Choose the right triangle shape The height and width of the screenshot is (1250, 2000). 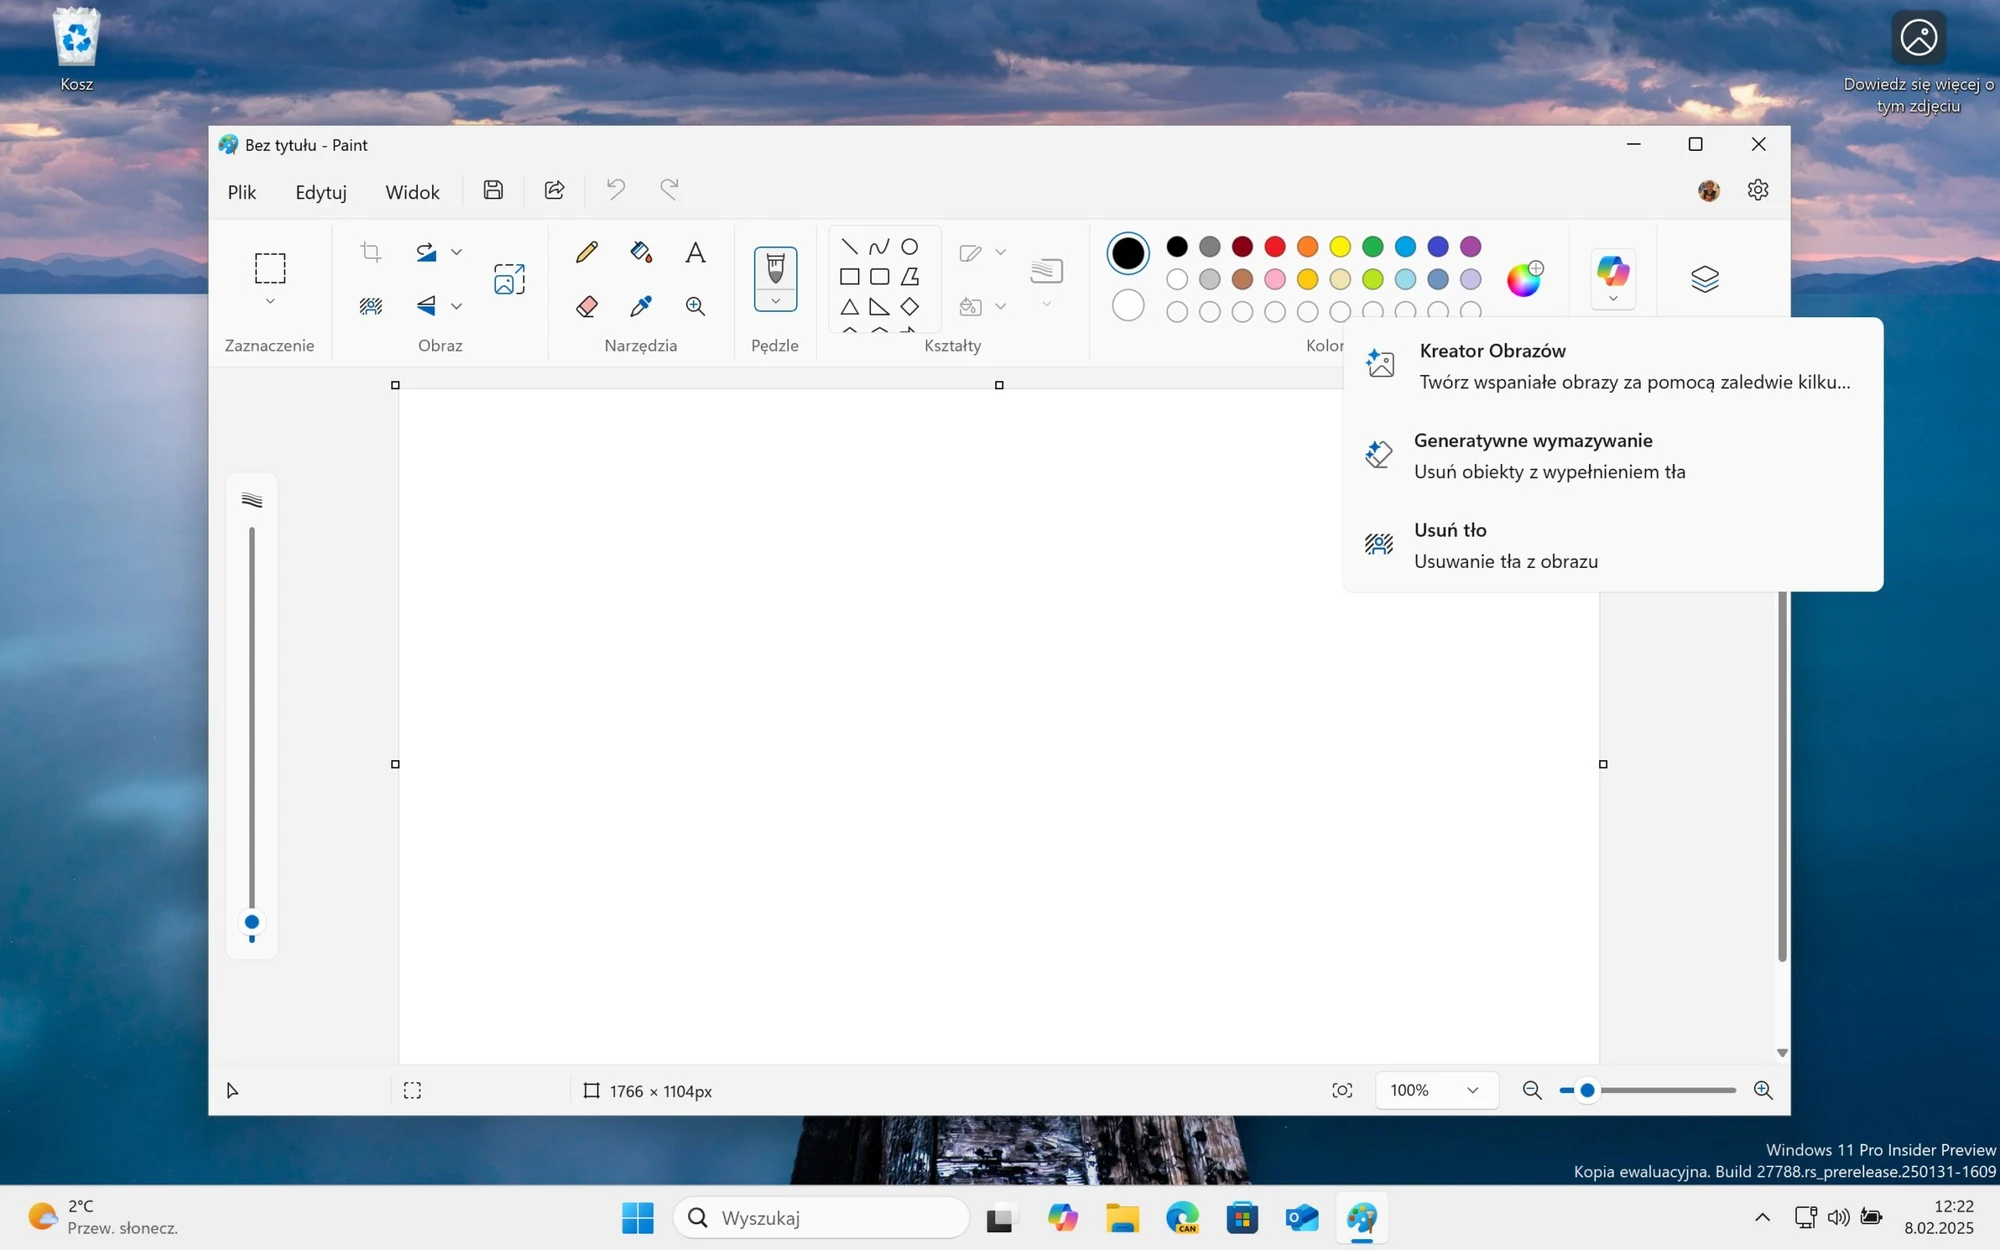[x=879, y=307]
